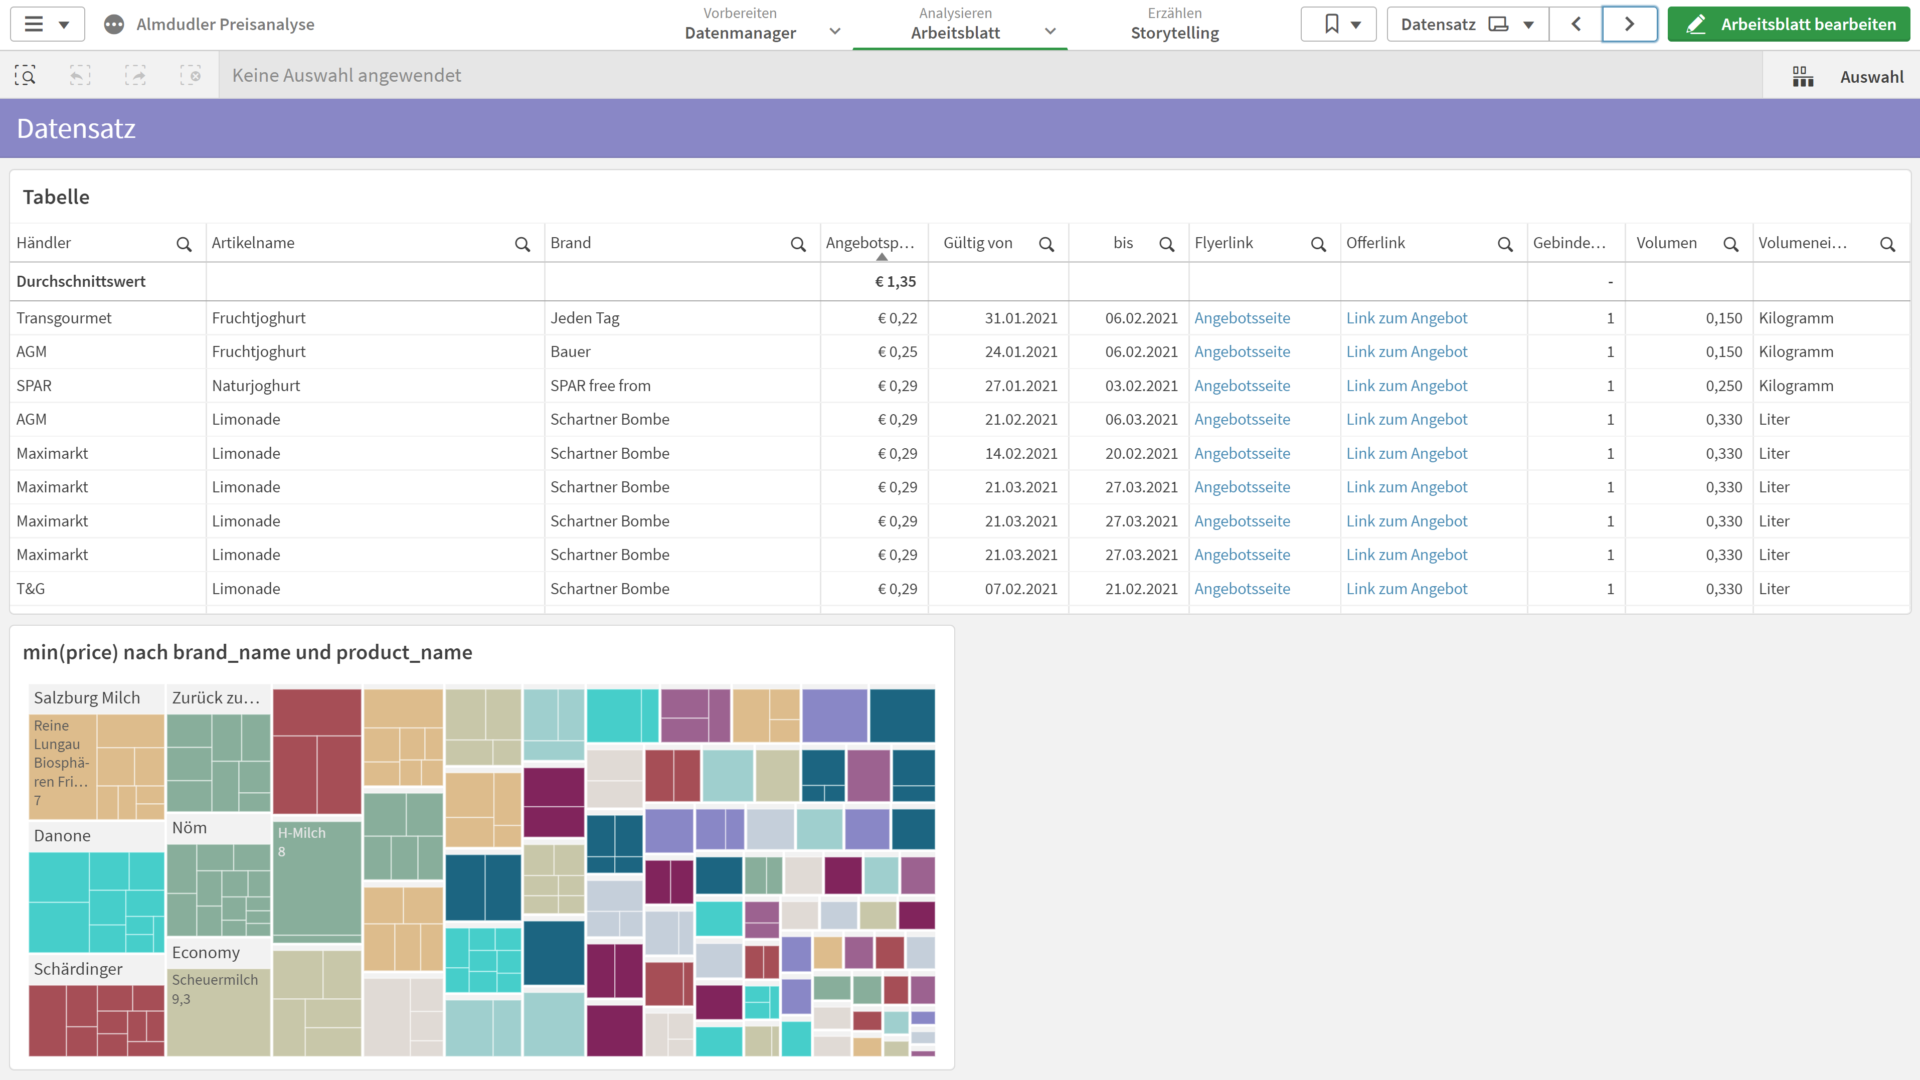The width and height of the screenshot is (1920, 1080).
Task: Open the bookmarks icon
Action: [1332, 24]
